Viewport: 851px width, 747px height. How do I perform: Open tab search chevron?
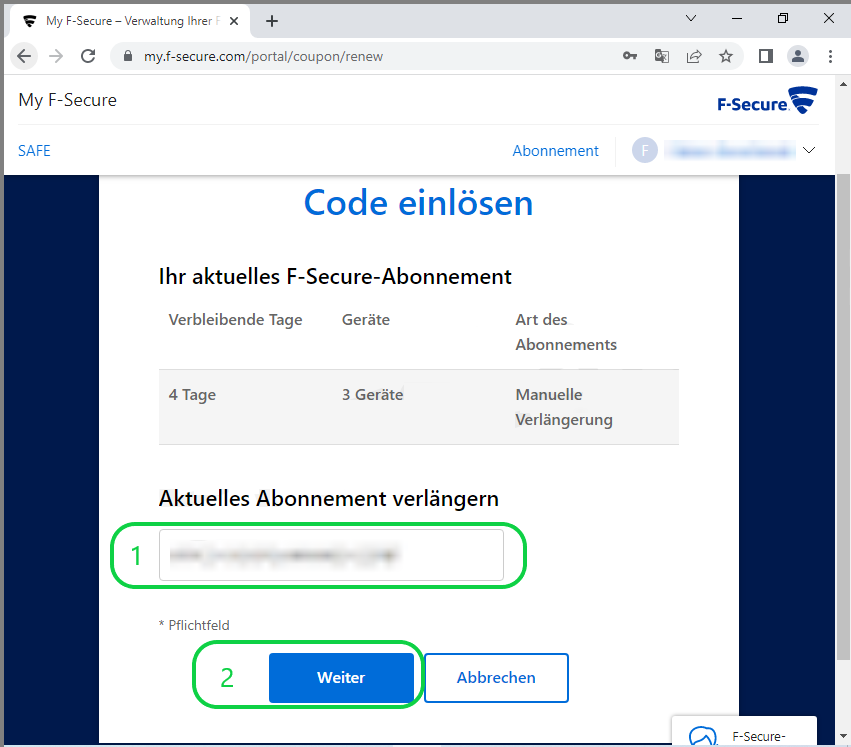point(691,18)
